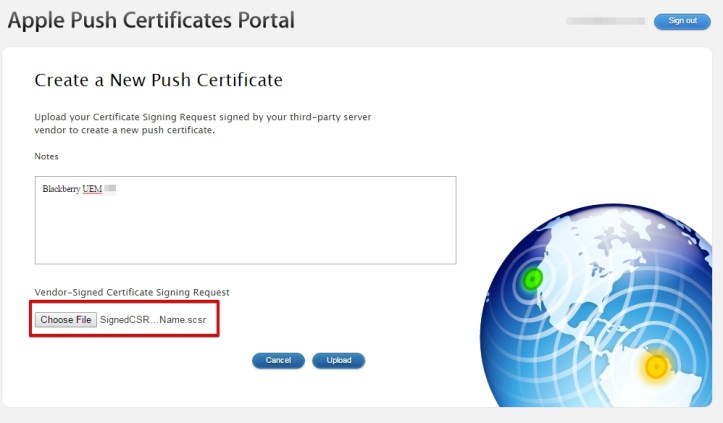Click the underlined UEM word in notes

click(92, 188)
